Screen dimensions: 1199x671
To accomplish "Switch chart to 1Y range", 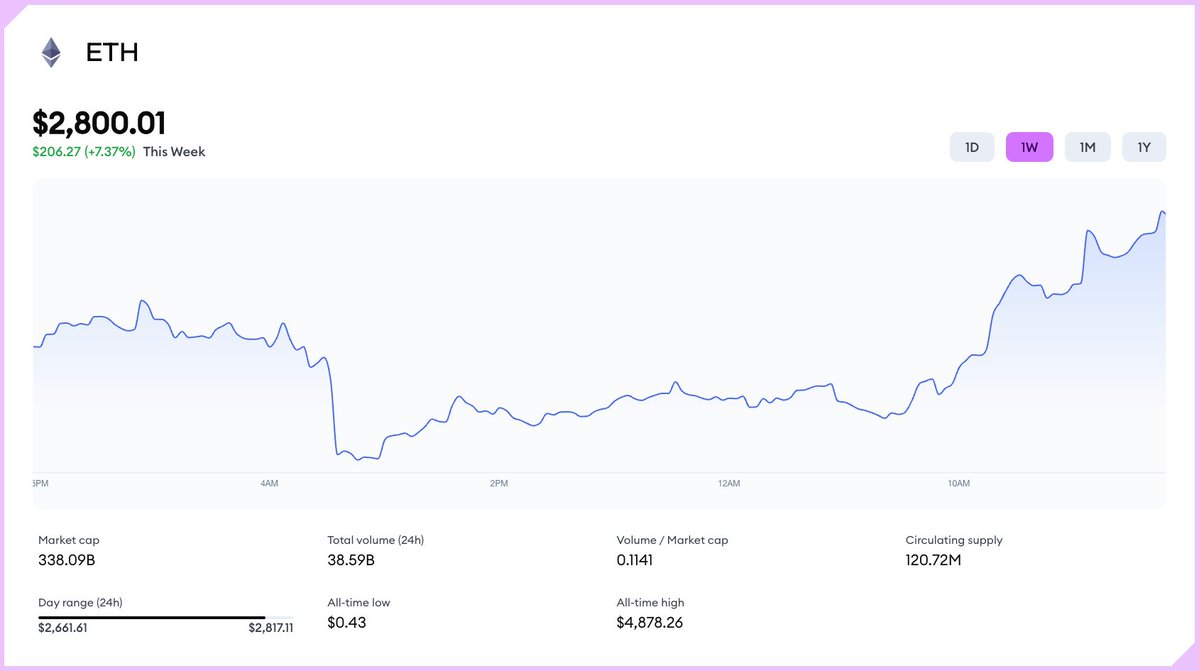I will [1144, 147].
